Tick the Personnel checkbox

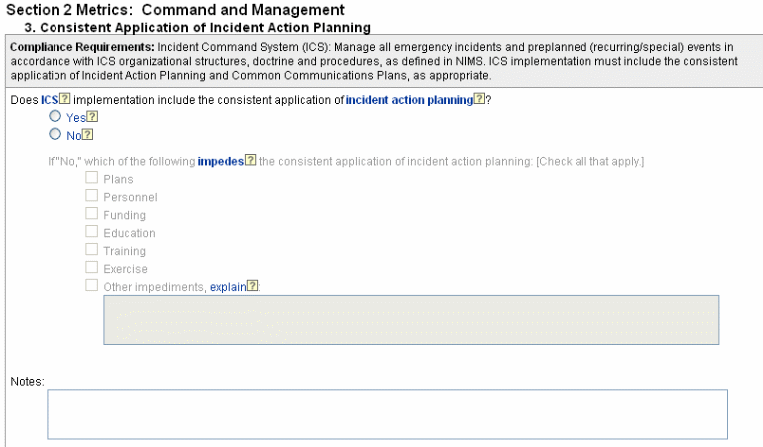(x=92, y=196)
